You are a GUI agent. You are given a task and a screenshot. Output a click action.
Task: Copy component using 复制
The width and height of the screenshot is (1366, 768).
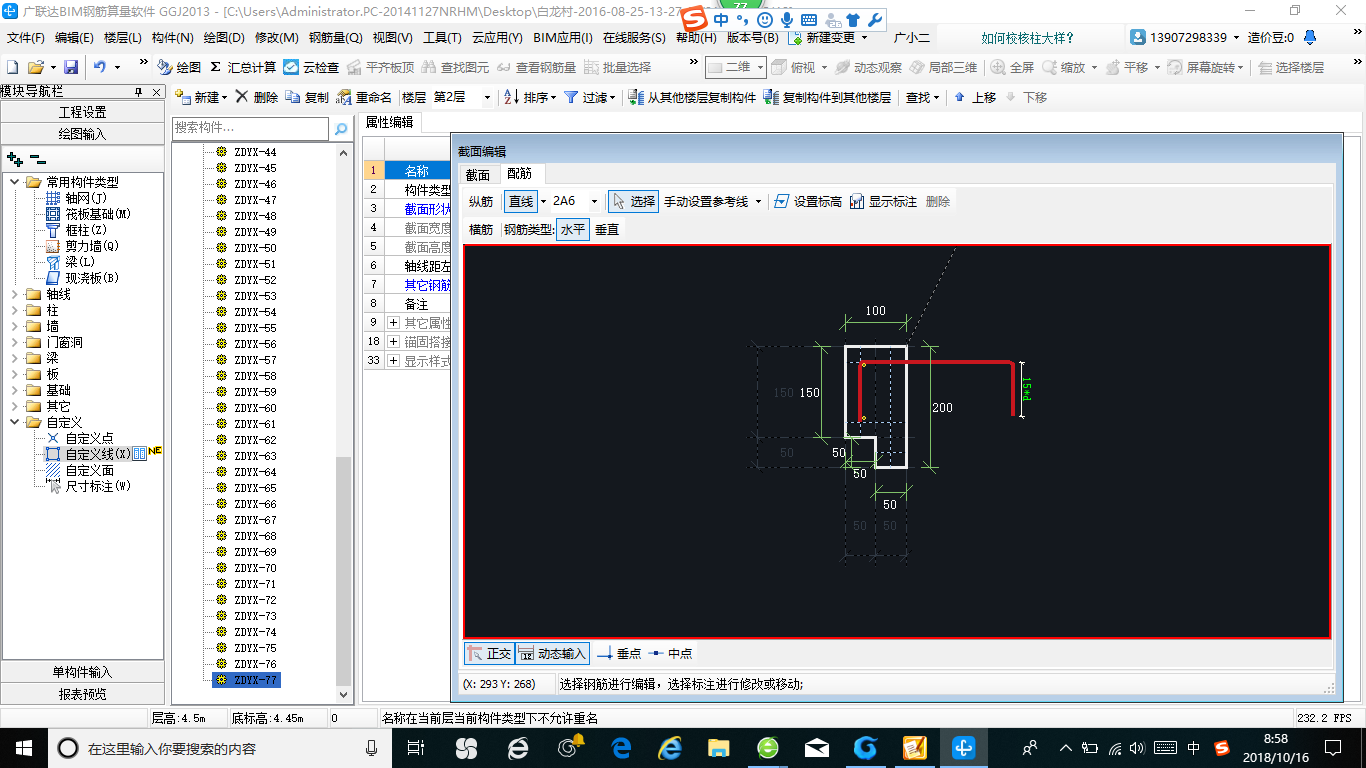click(307, 97)
